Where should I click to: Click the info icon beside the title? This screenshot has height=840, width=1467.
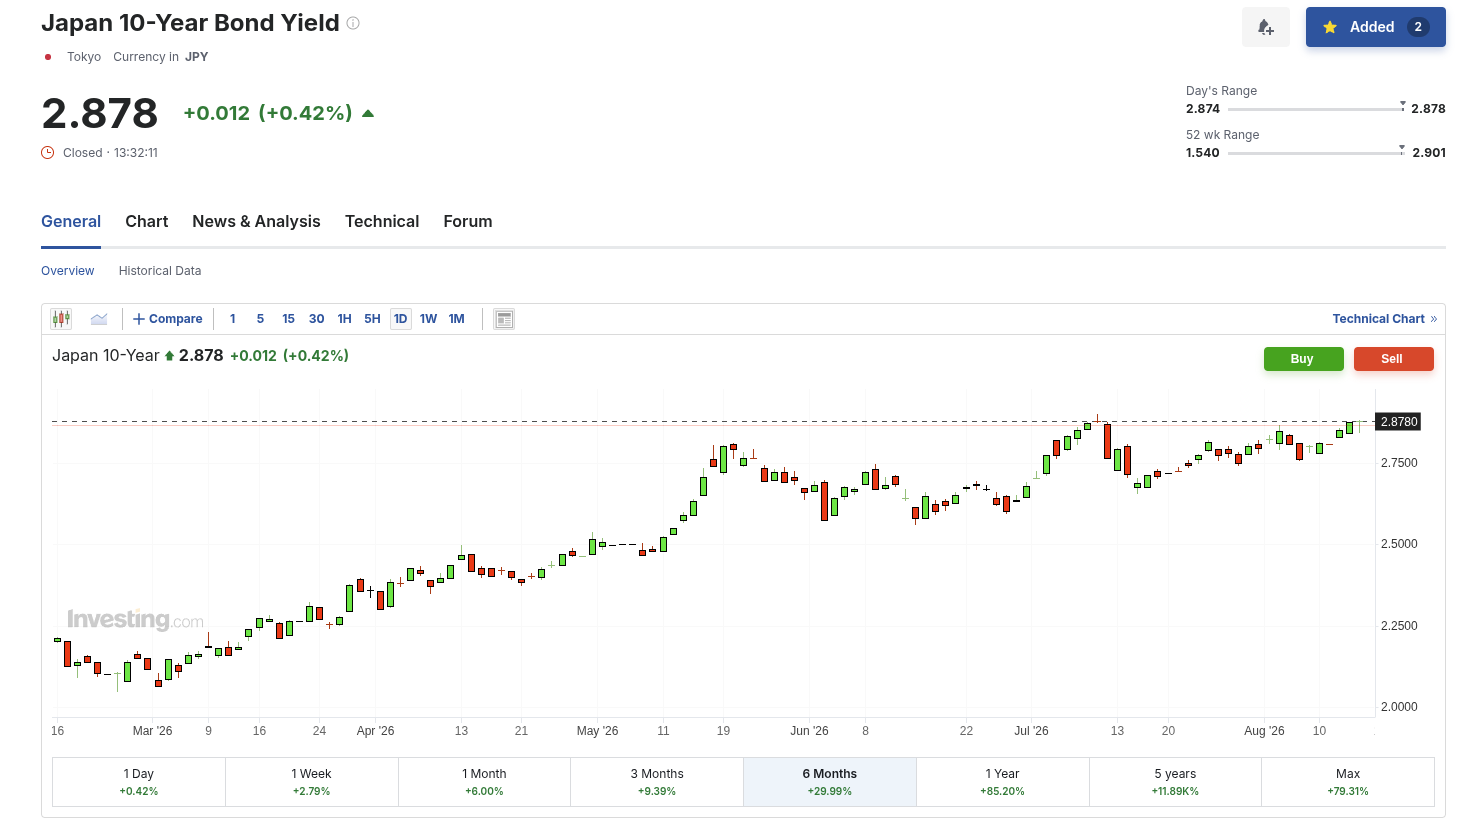[x=353, y=23]
